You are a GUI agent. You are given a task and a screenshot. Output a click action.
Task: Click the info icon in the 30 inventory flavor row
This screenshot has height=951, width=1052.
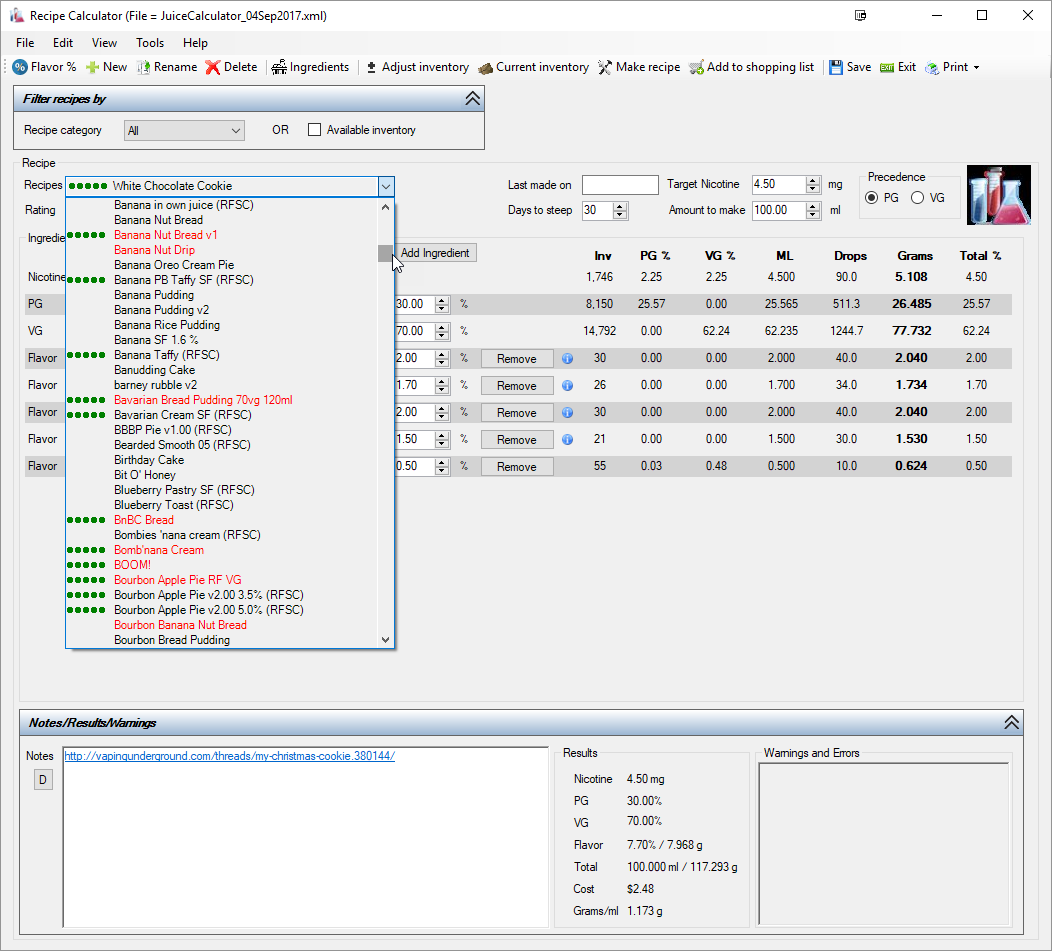[x=568, y=358]
